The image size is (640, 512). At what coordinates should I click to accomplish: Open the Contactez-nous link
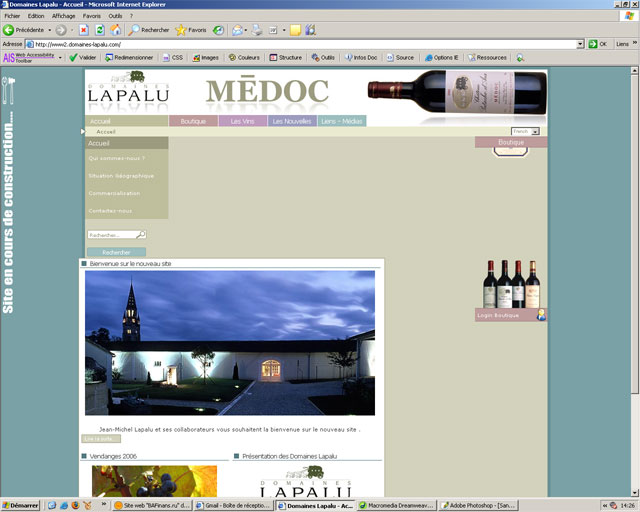click(x=110, y=211)
